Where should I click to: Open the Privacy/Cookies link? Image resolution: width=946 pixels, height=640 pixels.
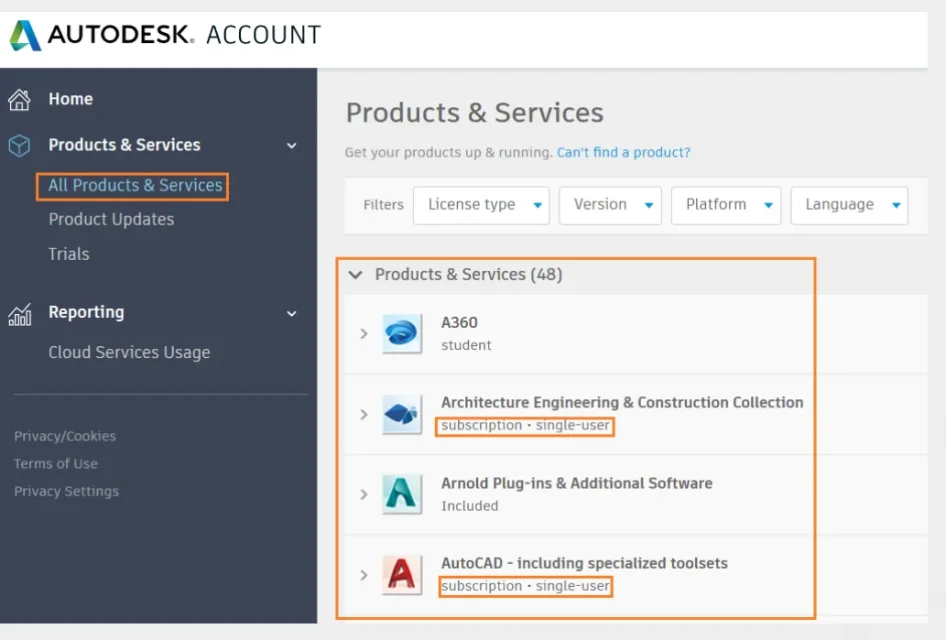click(65, 436)
